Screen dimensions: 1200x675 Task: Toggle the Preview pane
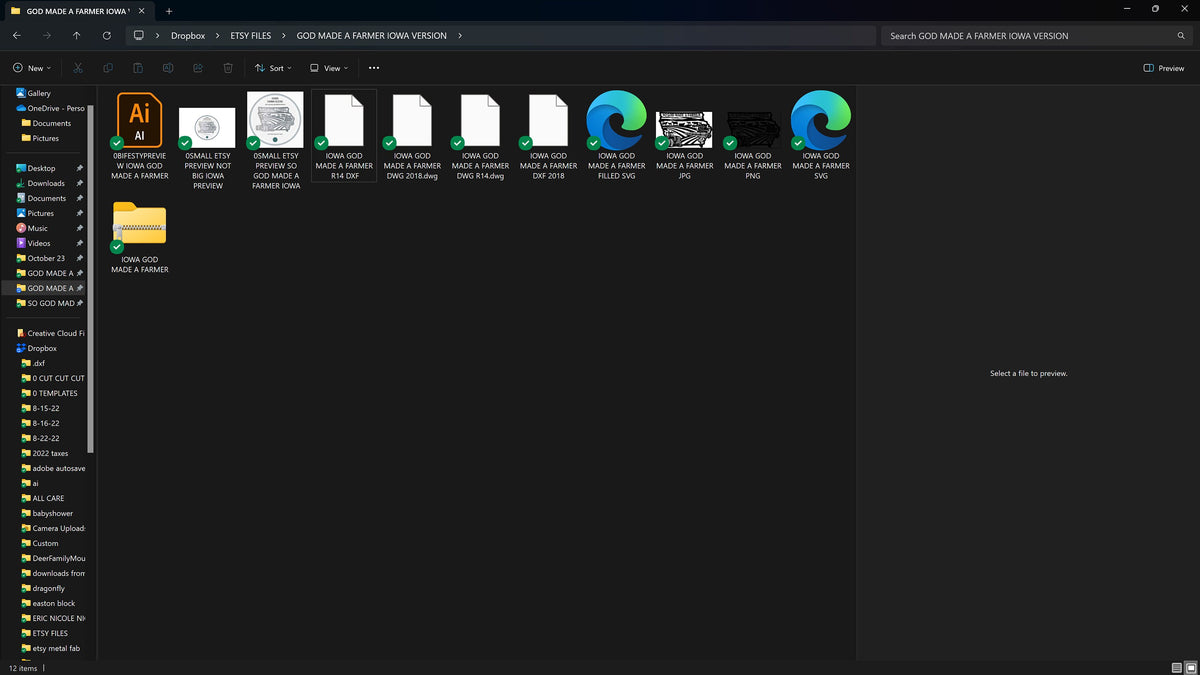pos(1164,68)
